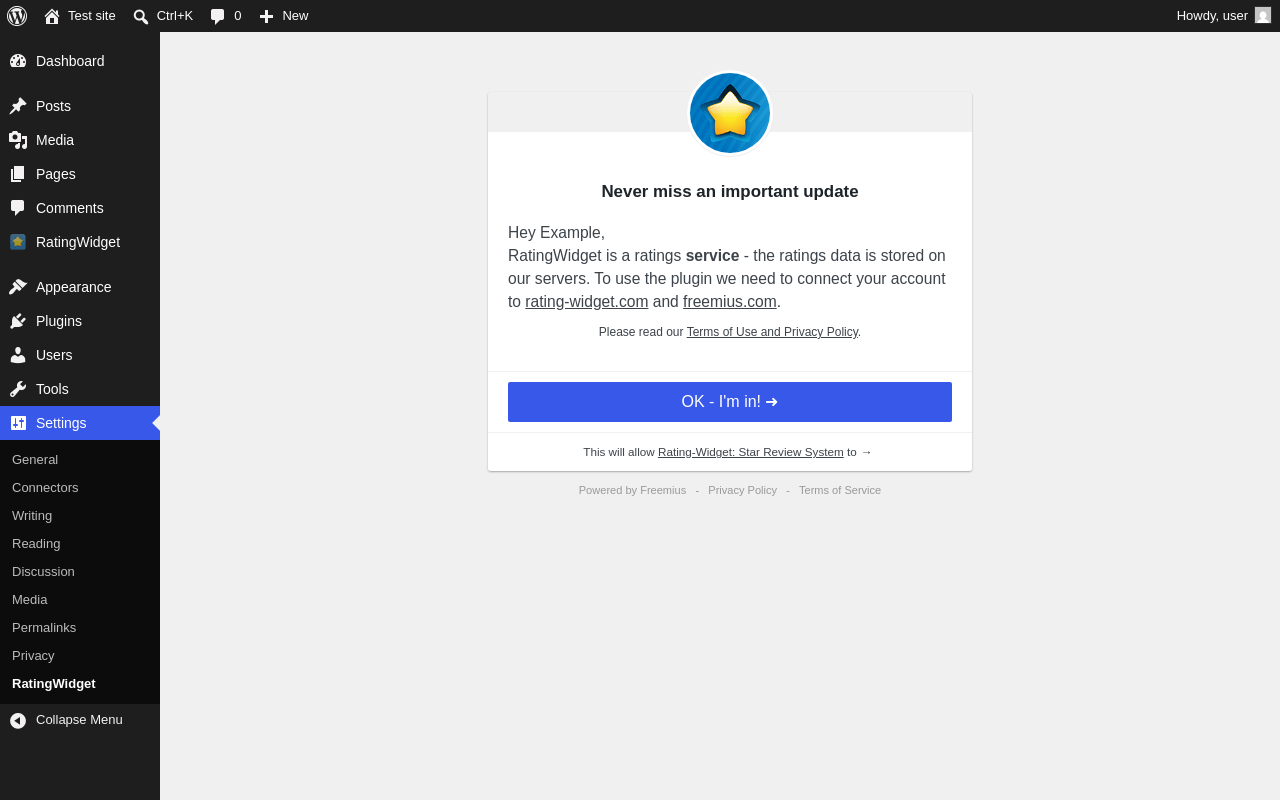Follow the freemius.com link

730,302
